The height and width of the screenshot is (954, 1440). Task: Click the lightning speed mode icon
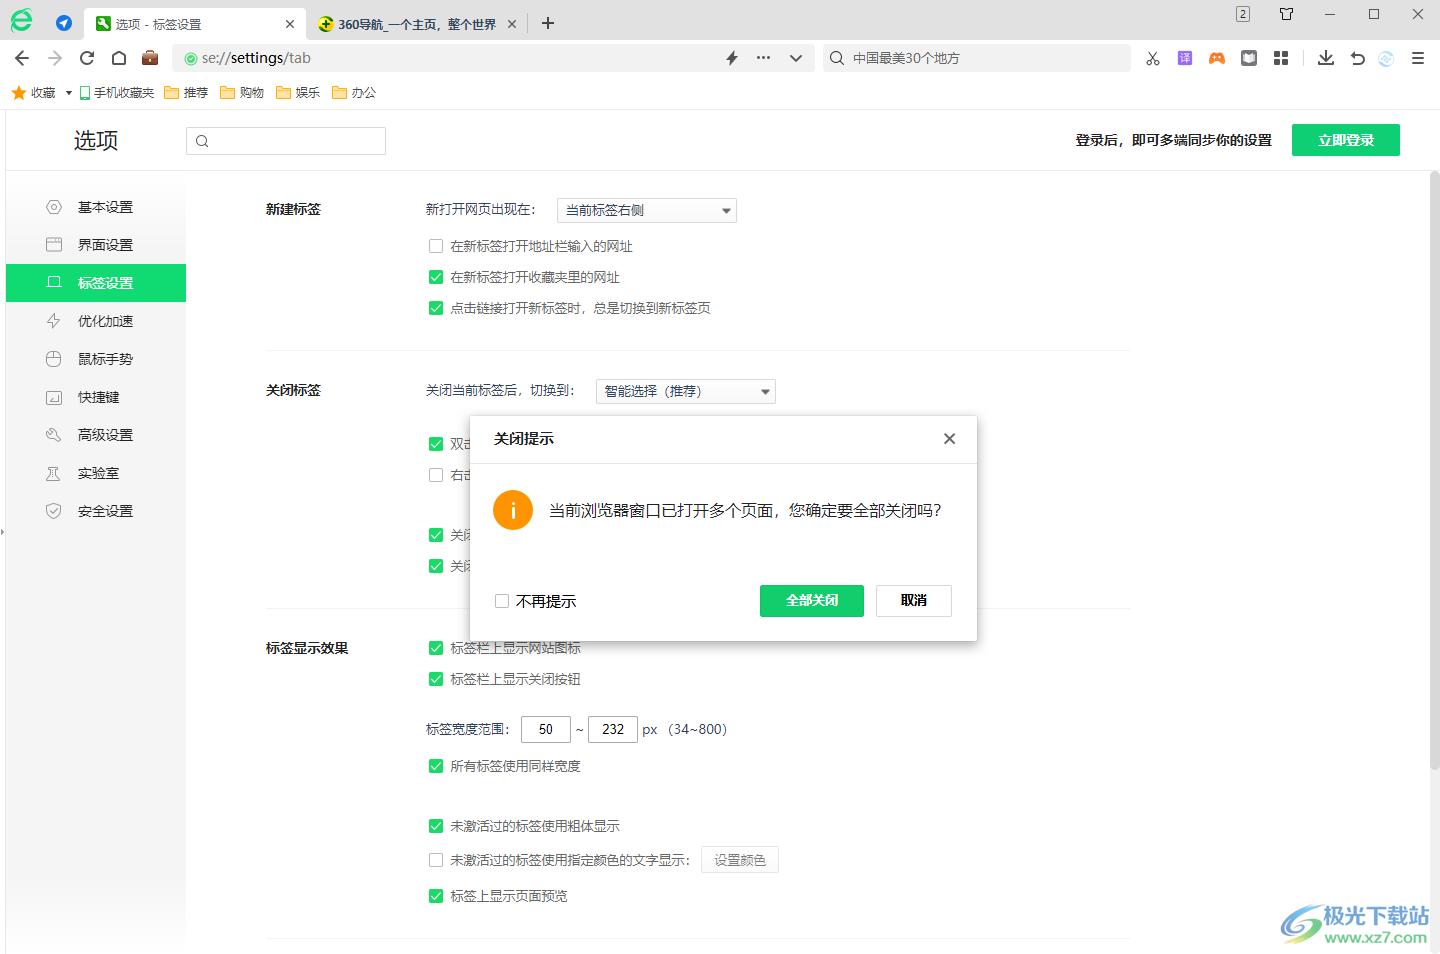pos(732,58)
